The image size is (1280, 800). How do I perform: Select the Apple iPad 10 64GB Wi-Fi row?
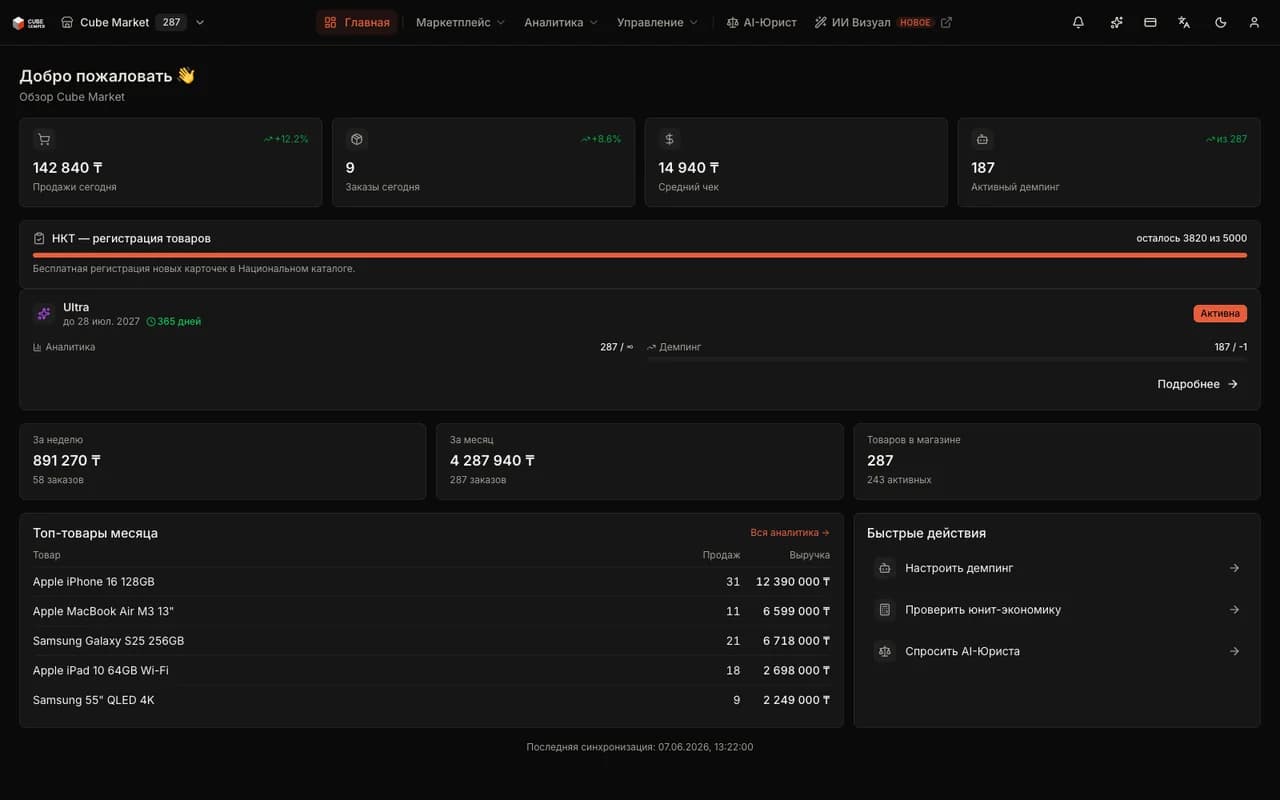[x=431, y=670]
